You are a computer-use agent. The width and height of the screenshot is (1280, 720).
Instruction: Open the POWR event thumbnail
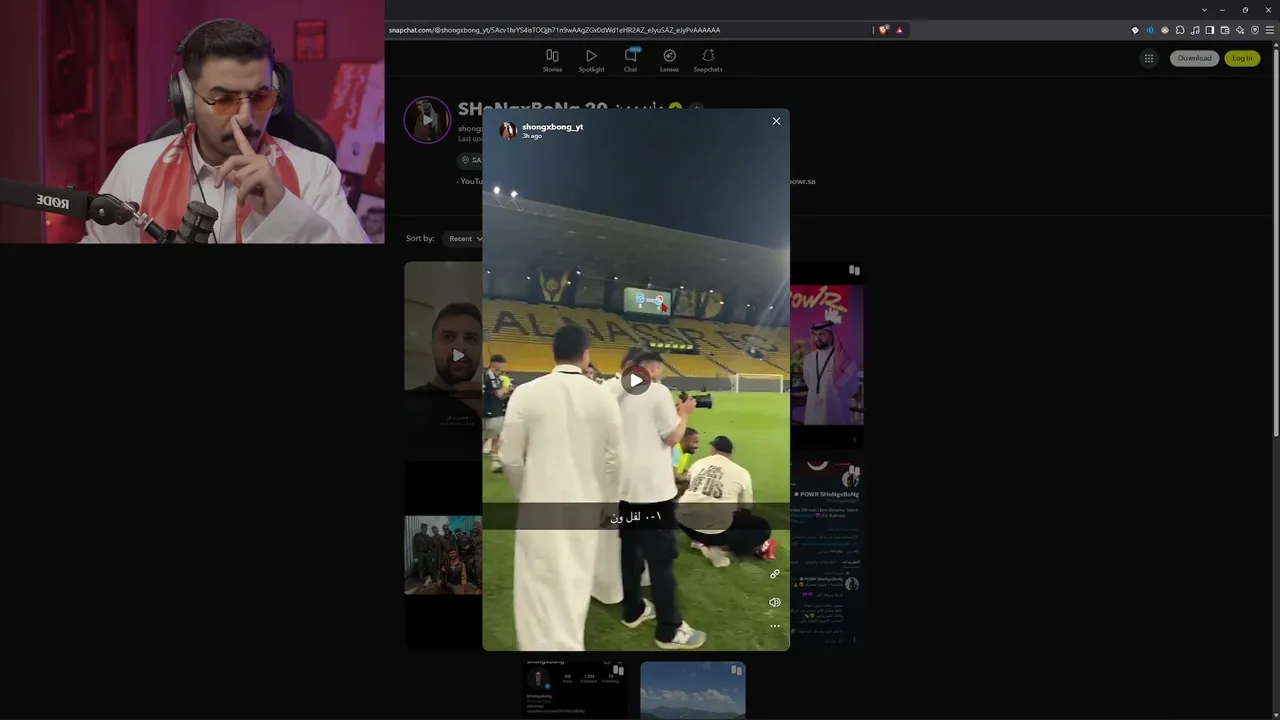tap(827, 354)
